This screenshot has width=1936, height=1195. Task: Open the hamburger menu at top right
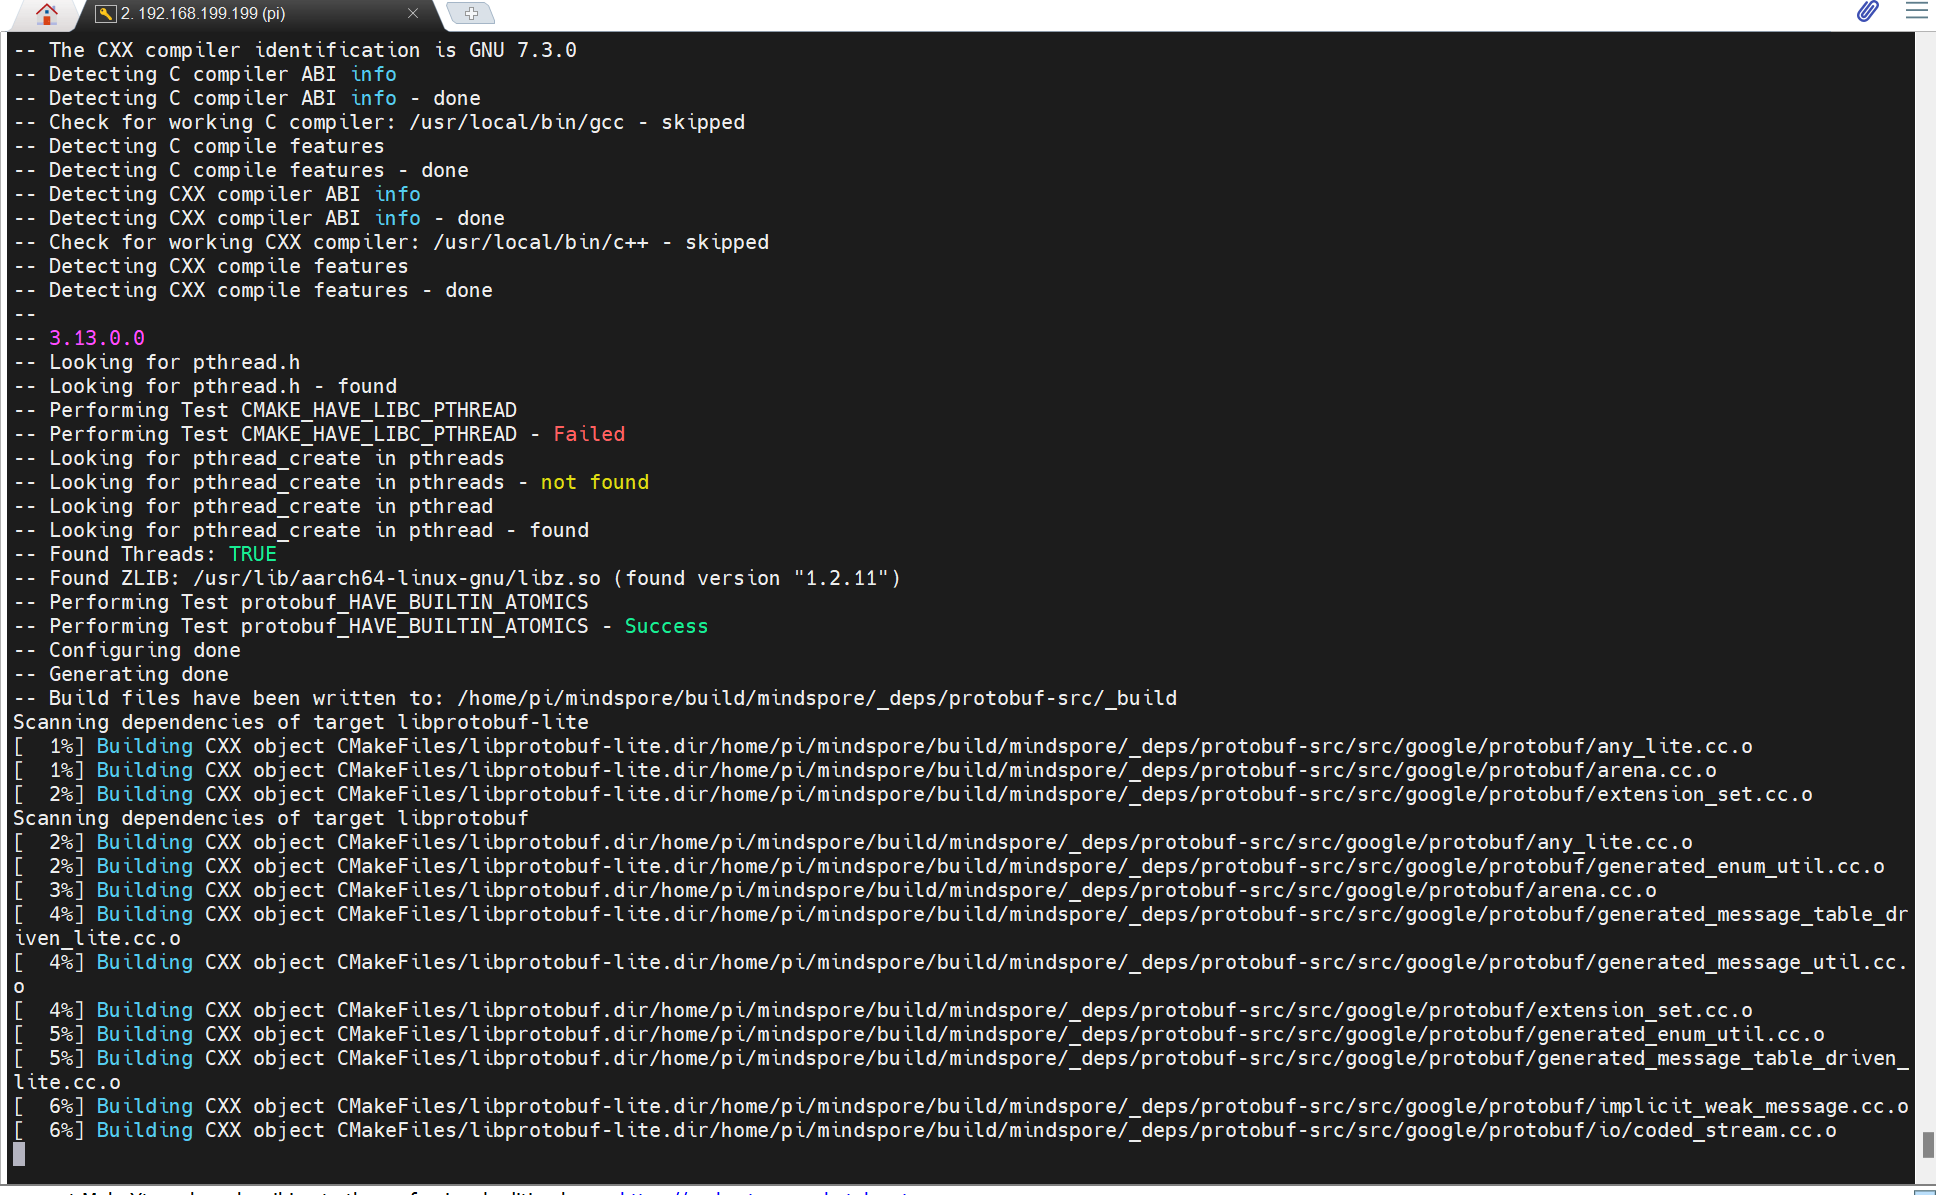coord(1916,12)
